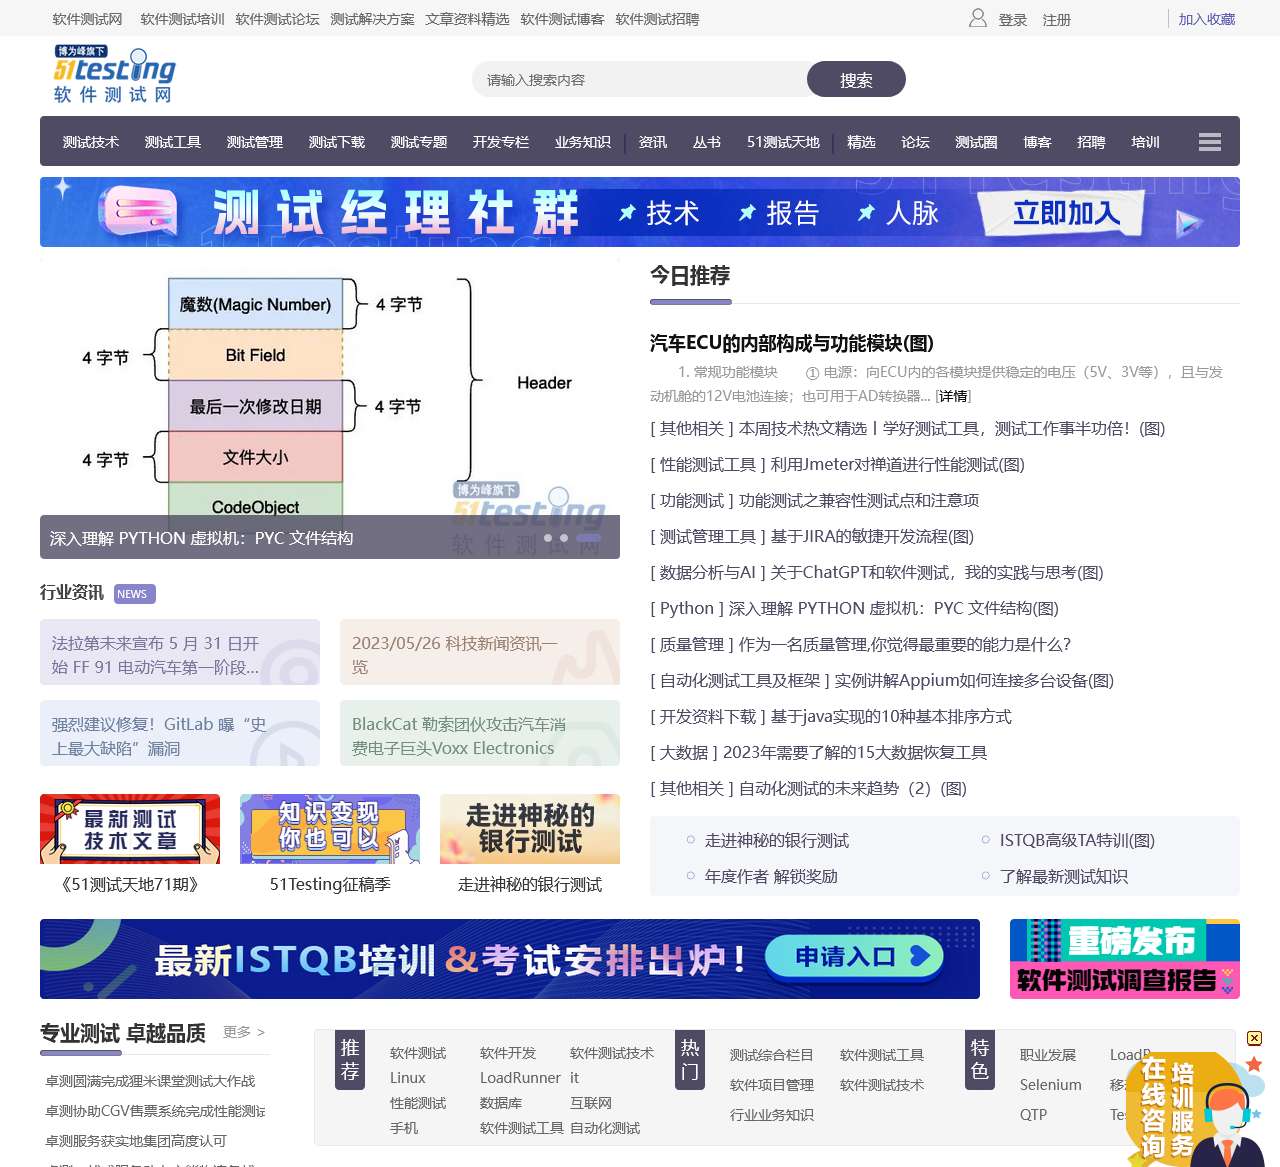Click 年度作者 解锁奖励 link
Viewport: 1280px width, 1167px height.
(x=771, y=876)
